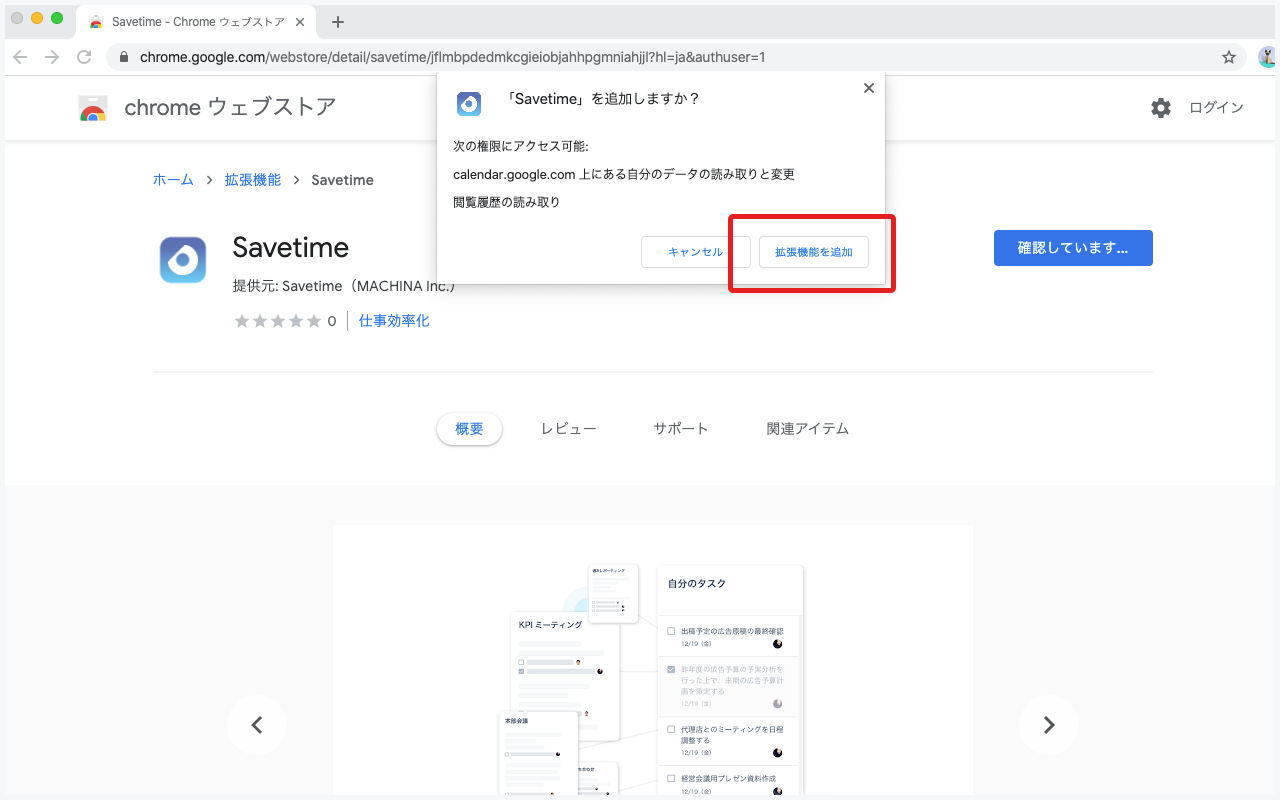
Task: Click the rating count 0
Action: [x=332, y=321]
